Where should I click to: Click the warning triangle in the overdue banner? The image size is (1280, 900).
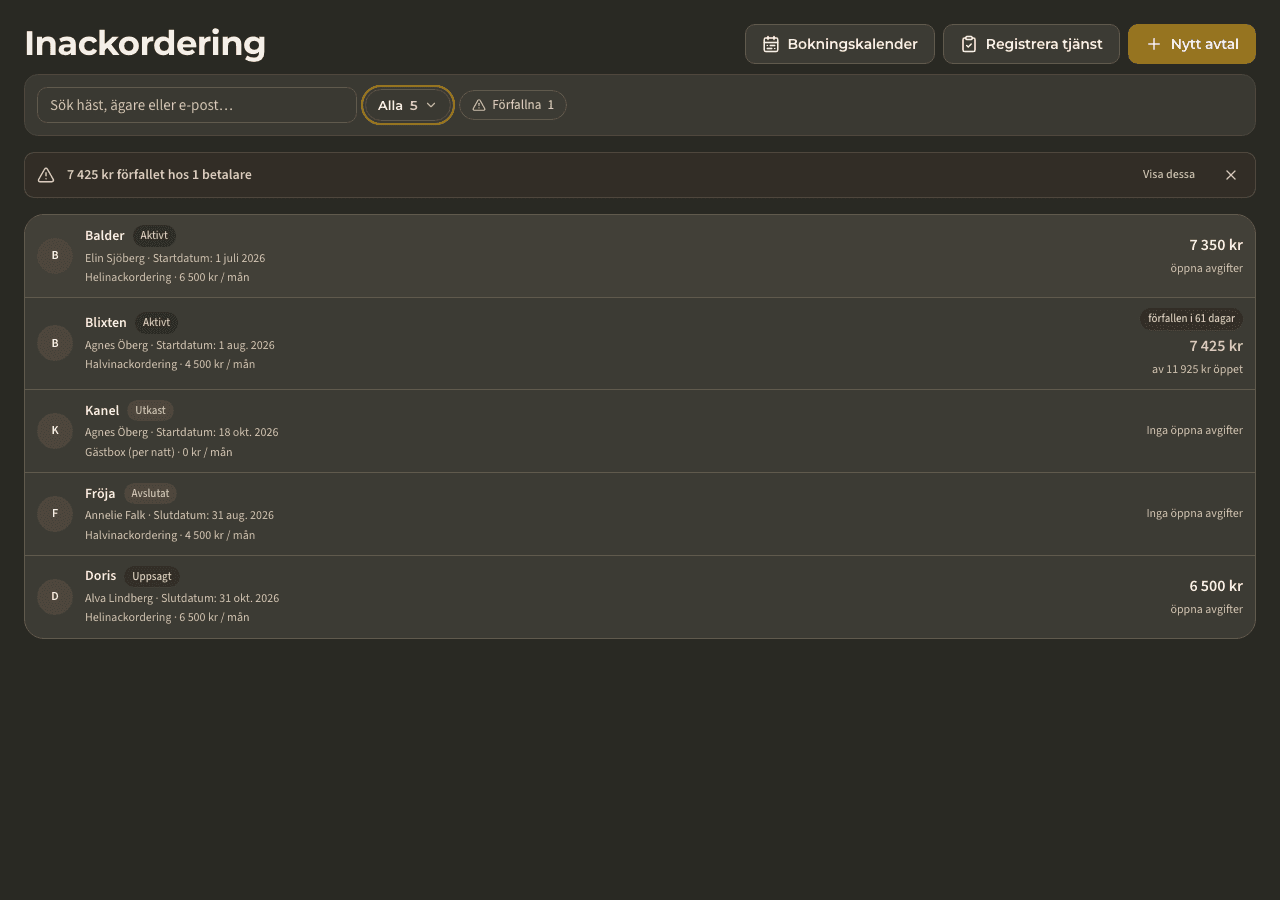(46, 175)
